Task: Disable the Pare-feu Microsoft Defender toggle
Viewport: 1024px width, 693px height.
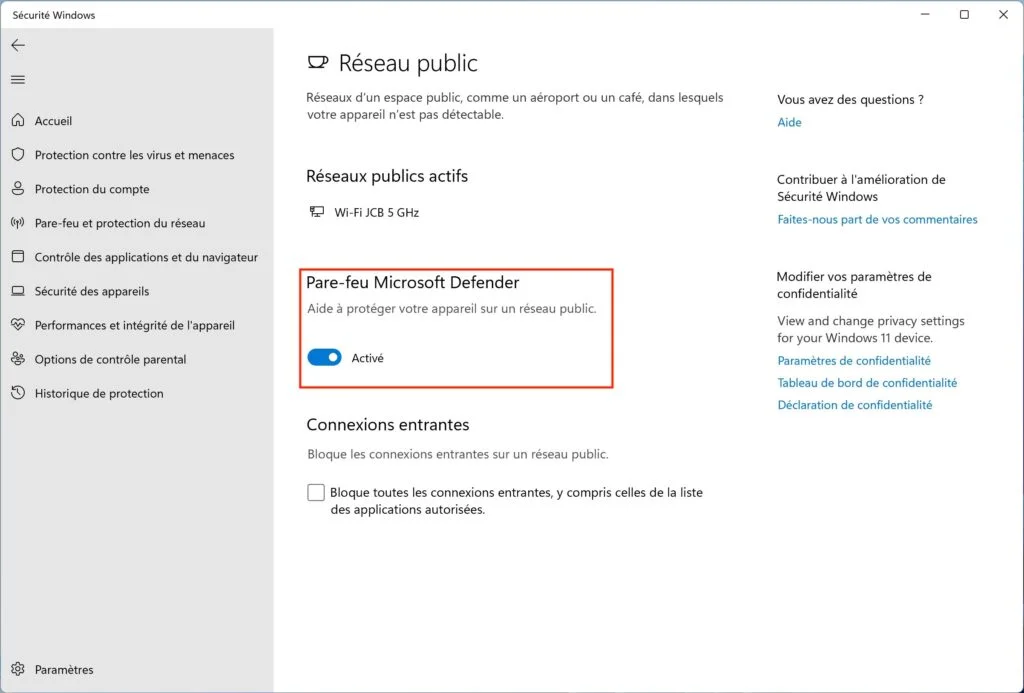Action: (x=324, y=357)
